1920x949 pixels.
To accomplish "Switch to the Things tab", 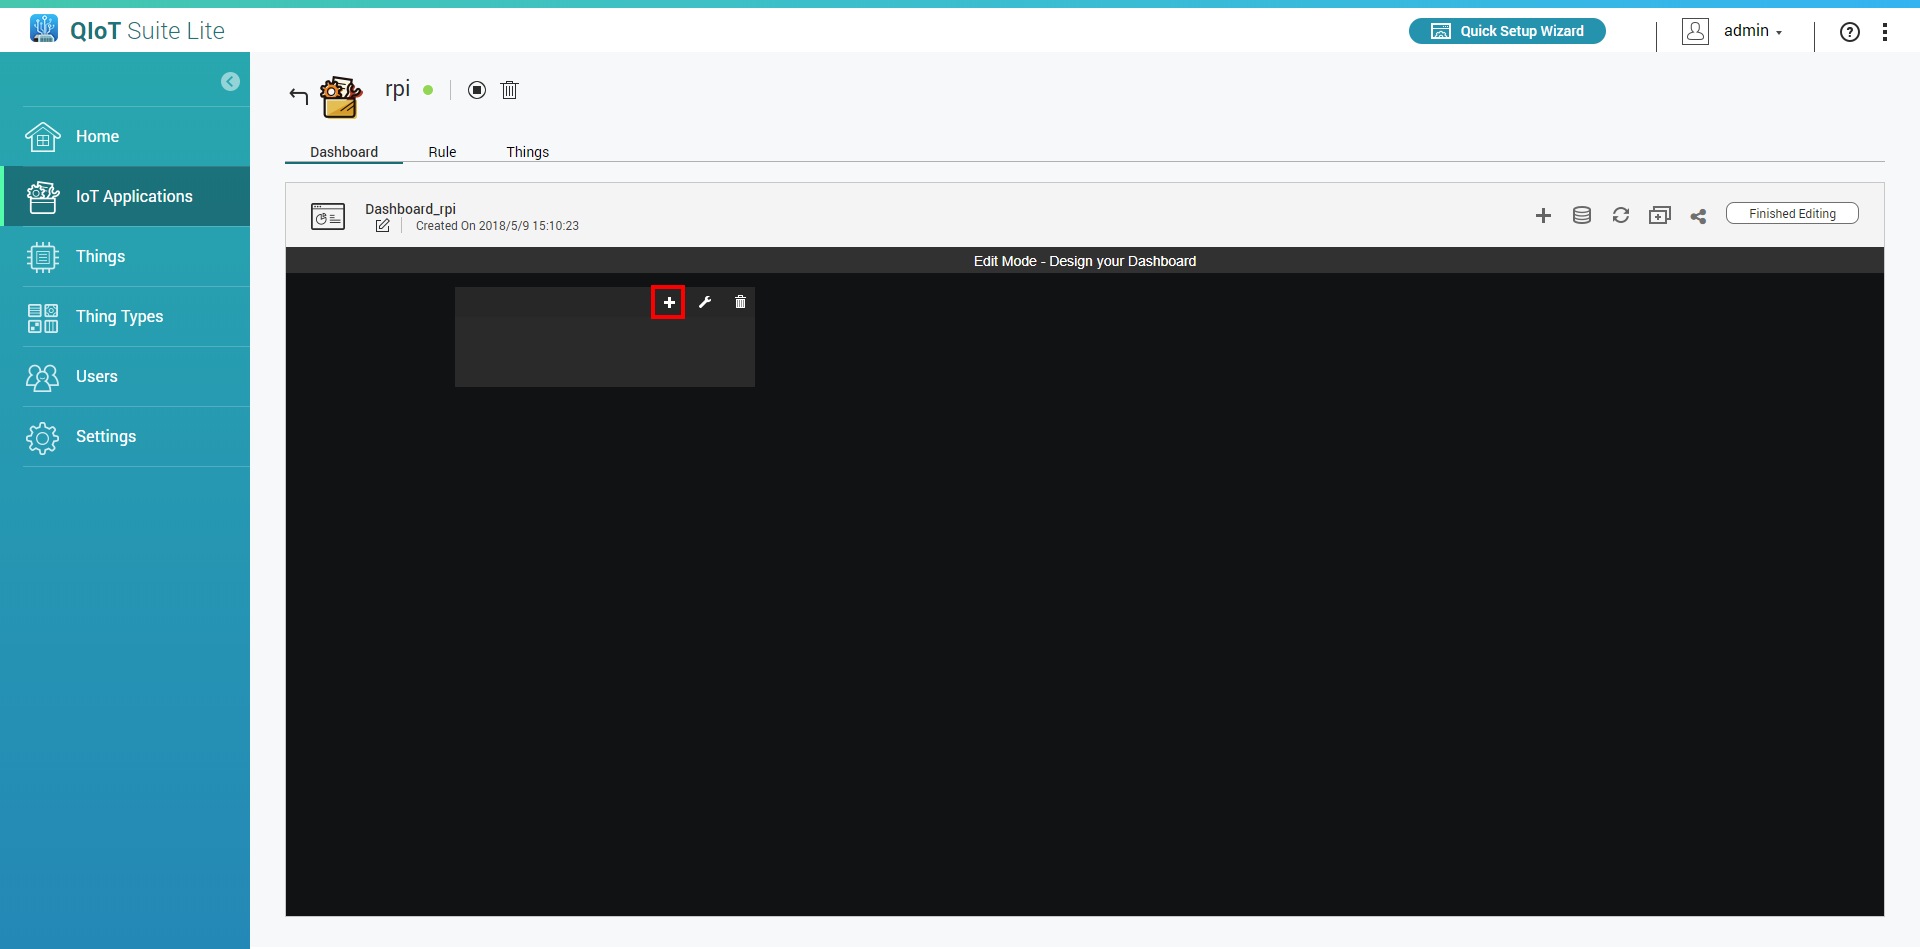I will click(527, 152).
